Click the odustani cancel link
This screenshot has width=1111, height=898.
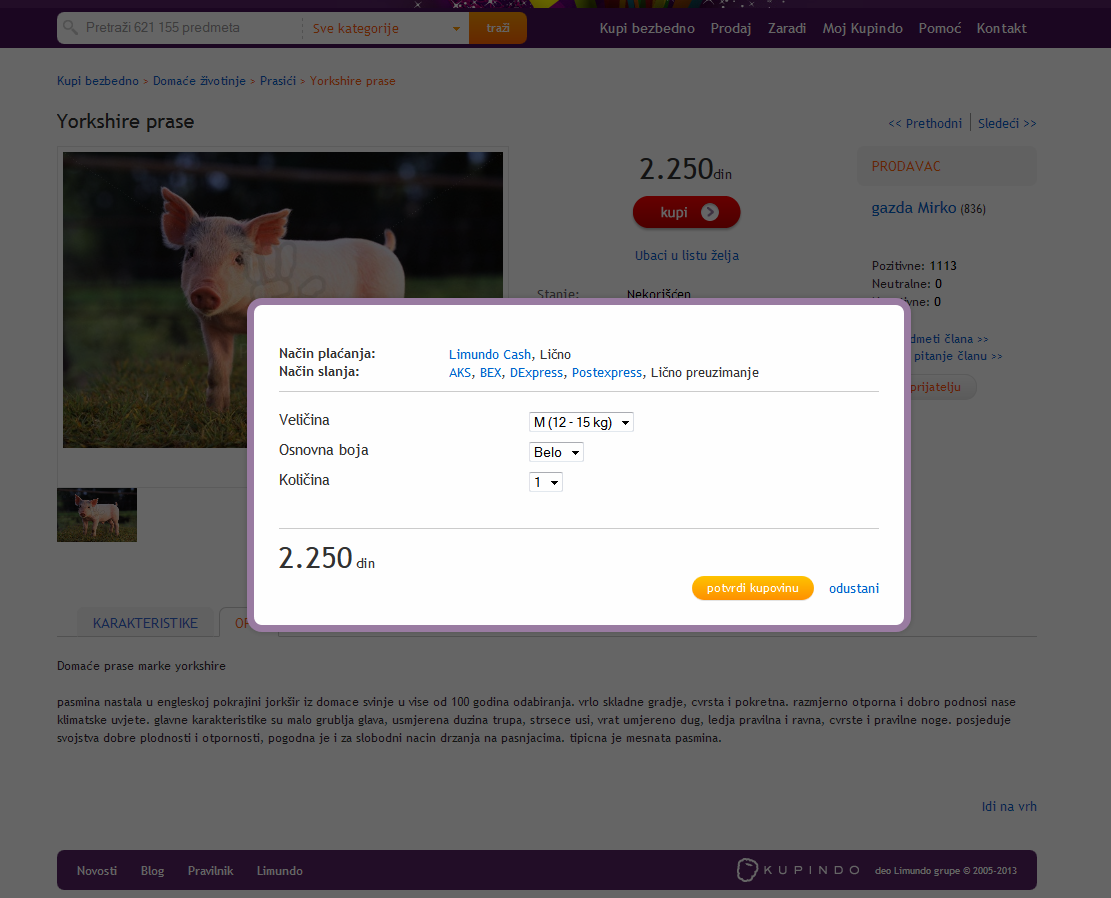(x=853, y=589)
